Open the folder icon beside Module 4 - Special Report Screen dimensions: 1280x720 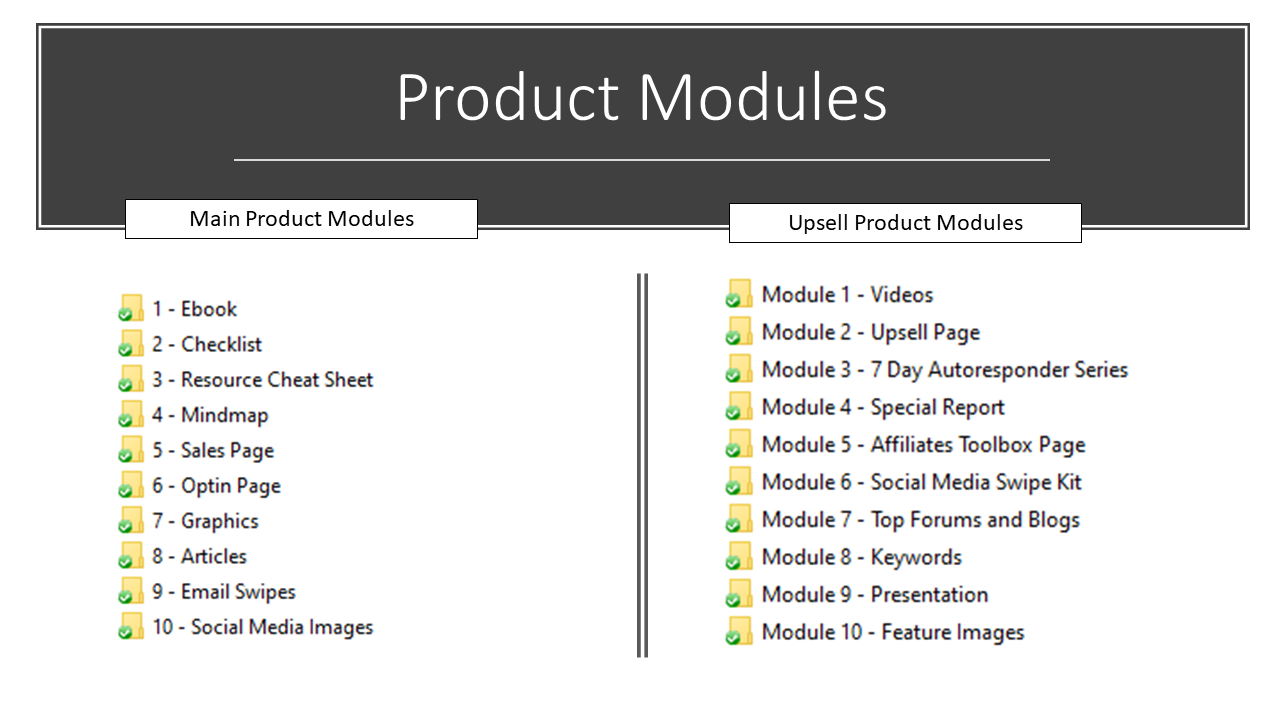(x=739, y=406)
